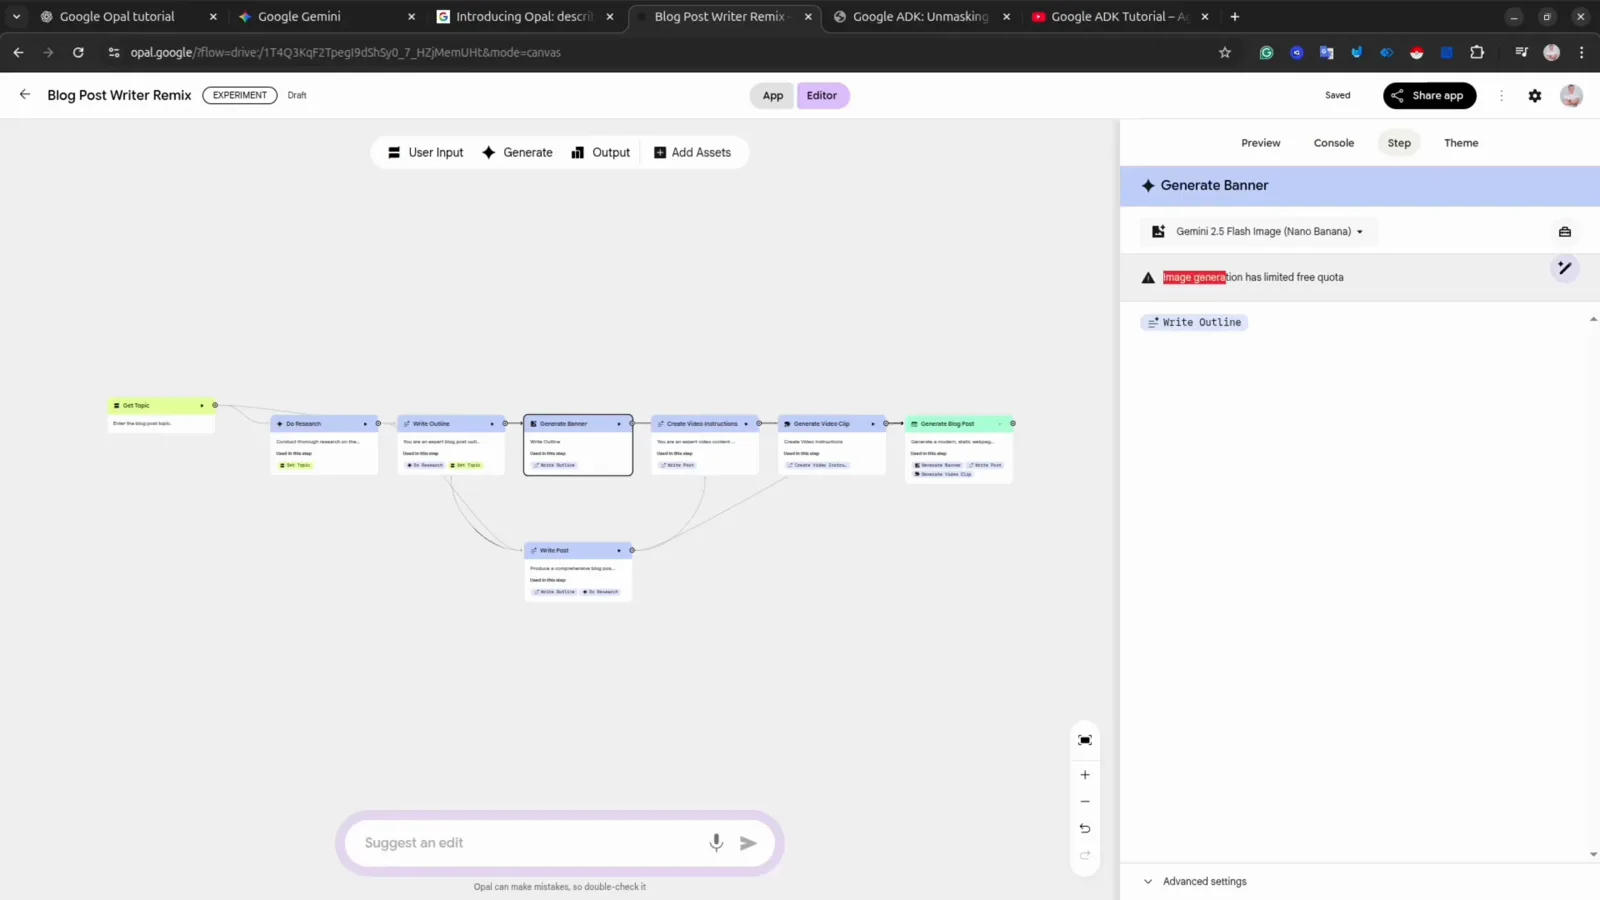Switch to the Google ADK: Unmasking browser tab

[920, 17]
